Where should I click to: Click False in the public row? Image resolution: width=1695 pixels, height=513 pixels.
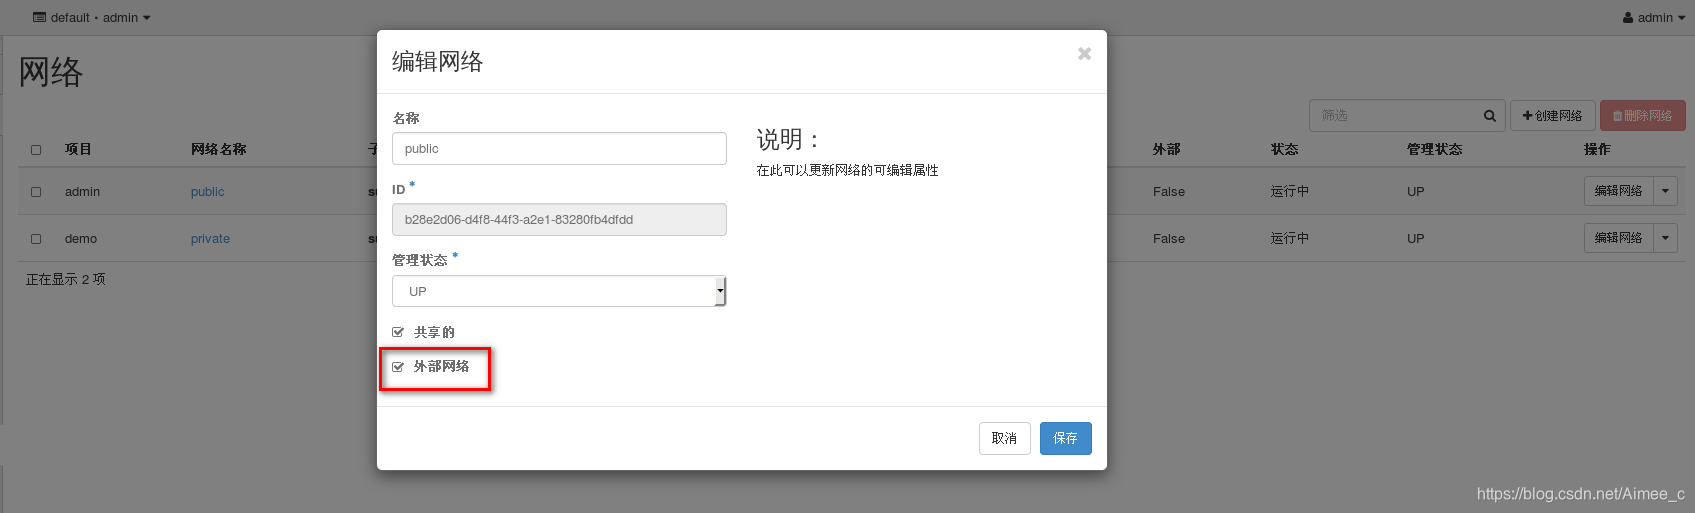[1169, 192]
